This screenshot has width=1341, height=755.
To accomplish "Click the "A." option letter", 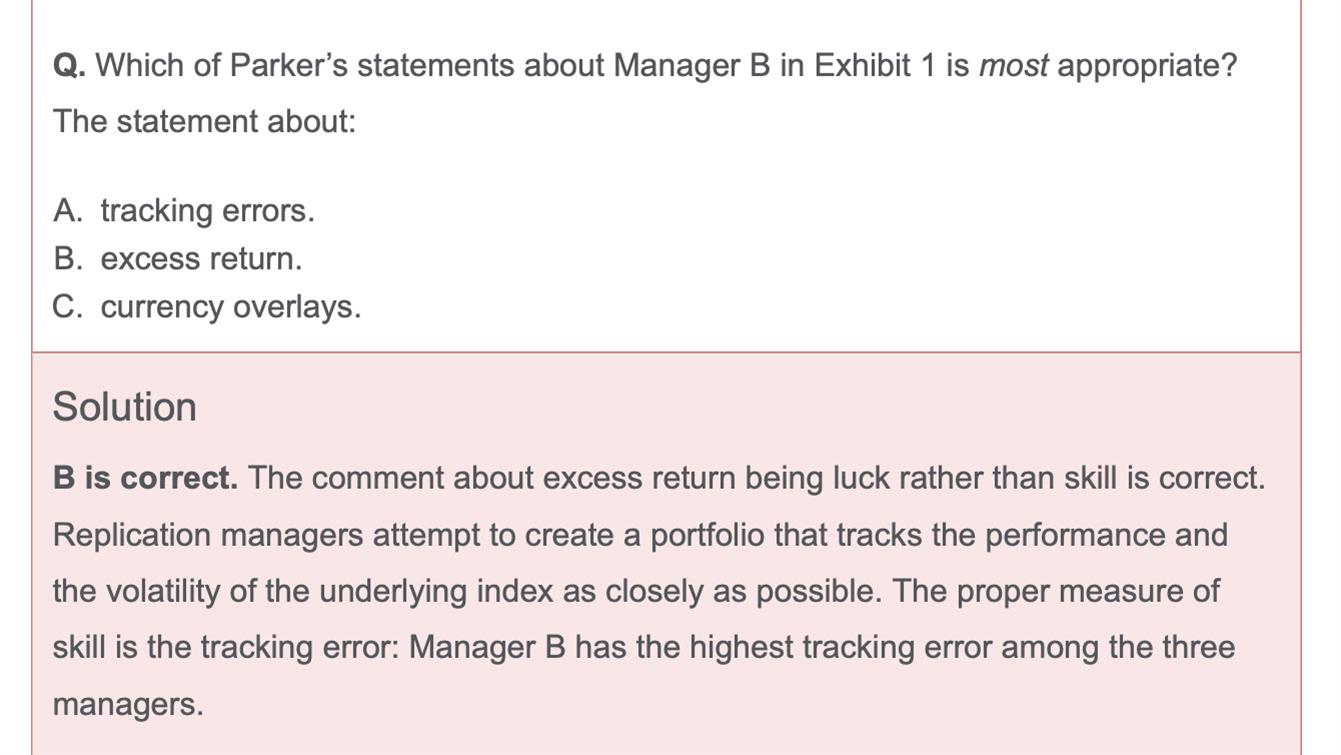I will 68,211.
